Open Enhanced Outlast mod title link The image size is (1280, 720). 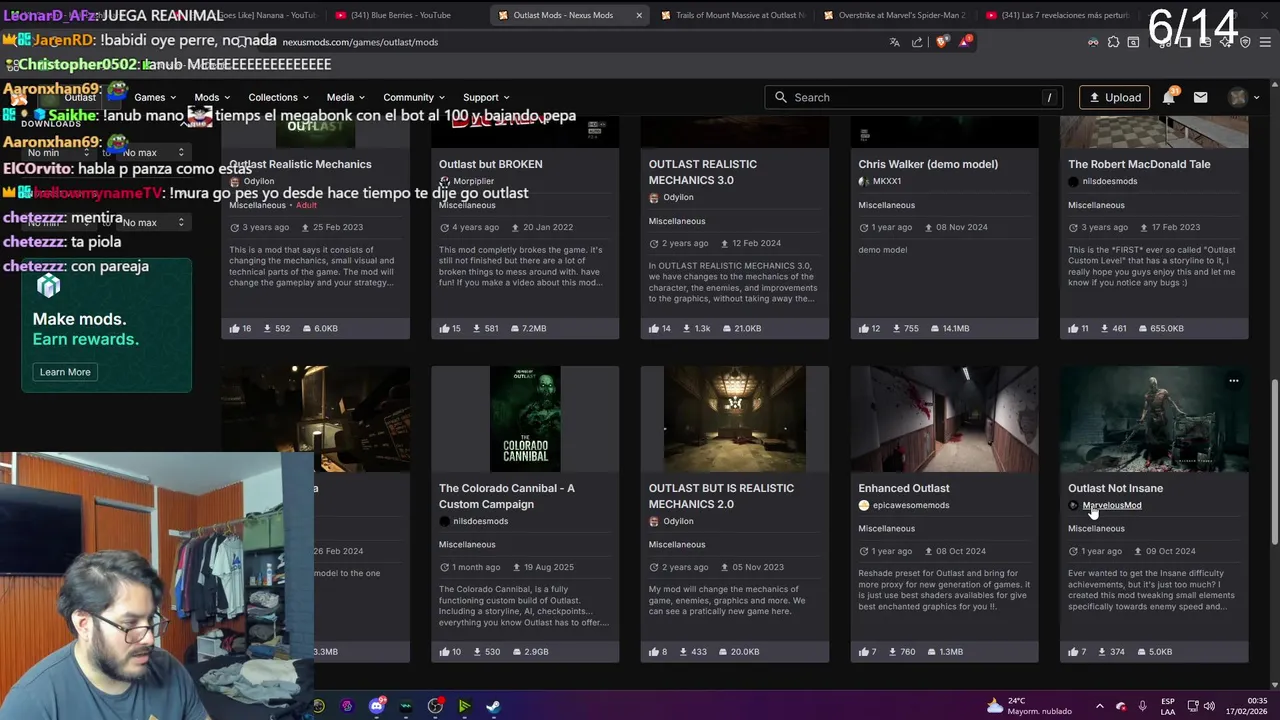tap(904, 488)
